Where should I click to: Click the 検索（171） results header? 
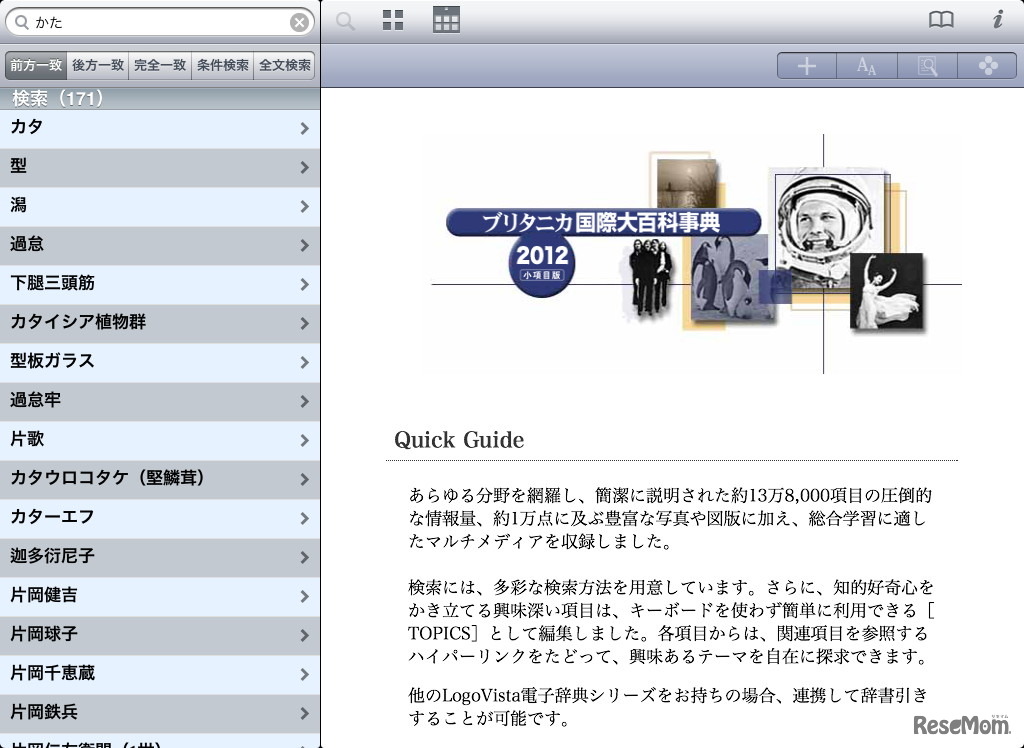tap(160, 99)
